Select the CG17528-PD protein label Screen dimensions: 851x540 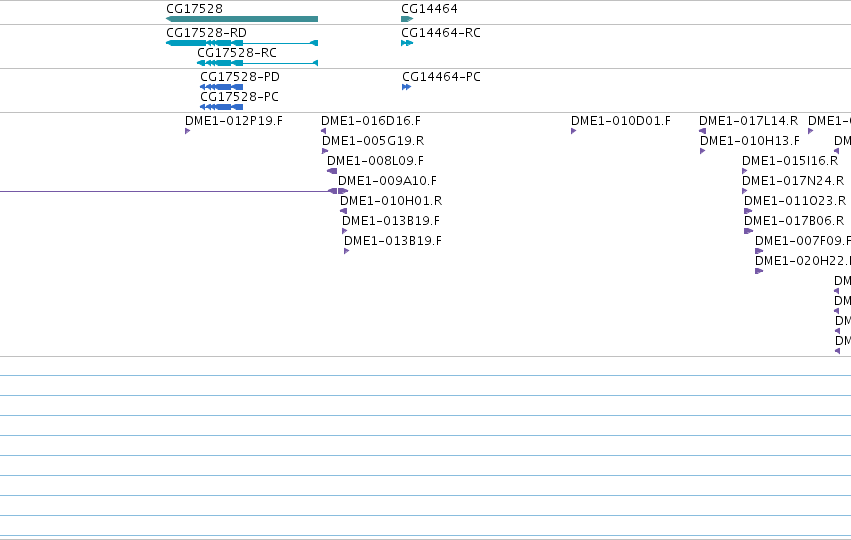coord(240,77)
